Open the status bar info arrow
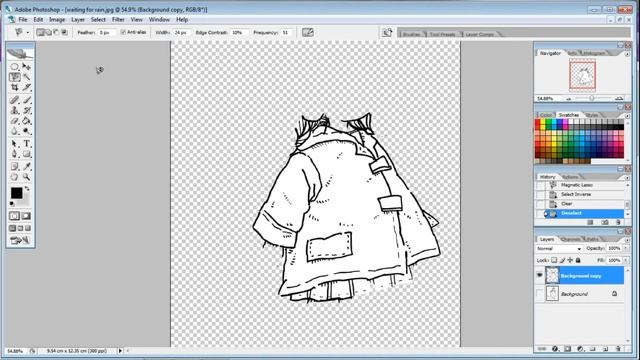Screen dimensions: 640x360 120,351
